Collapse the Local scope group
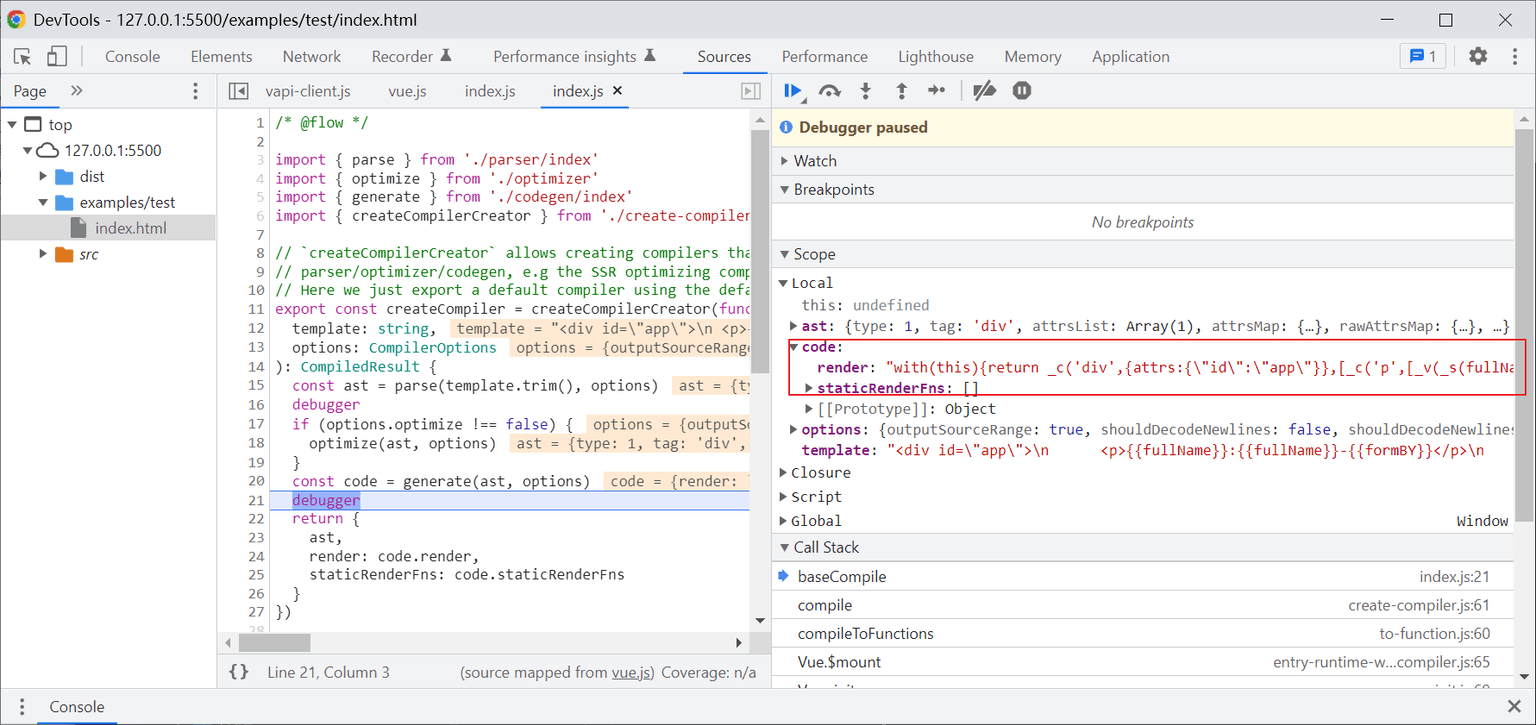The height and width of the screenshot is (725, 1536). (784, 283)
